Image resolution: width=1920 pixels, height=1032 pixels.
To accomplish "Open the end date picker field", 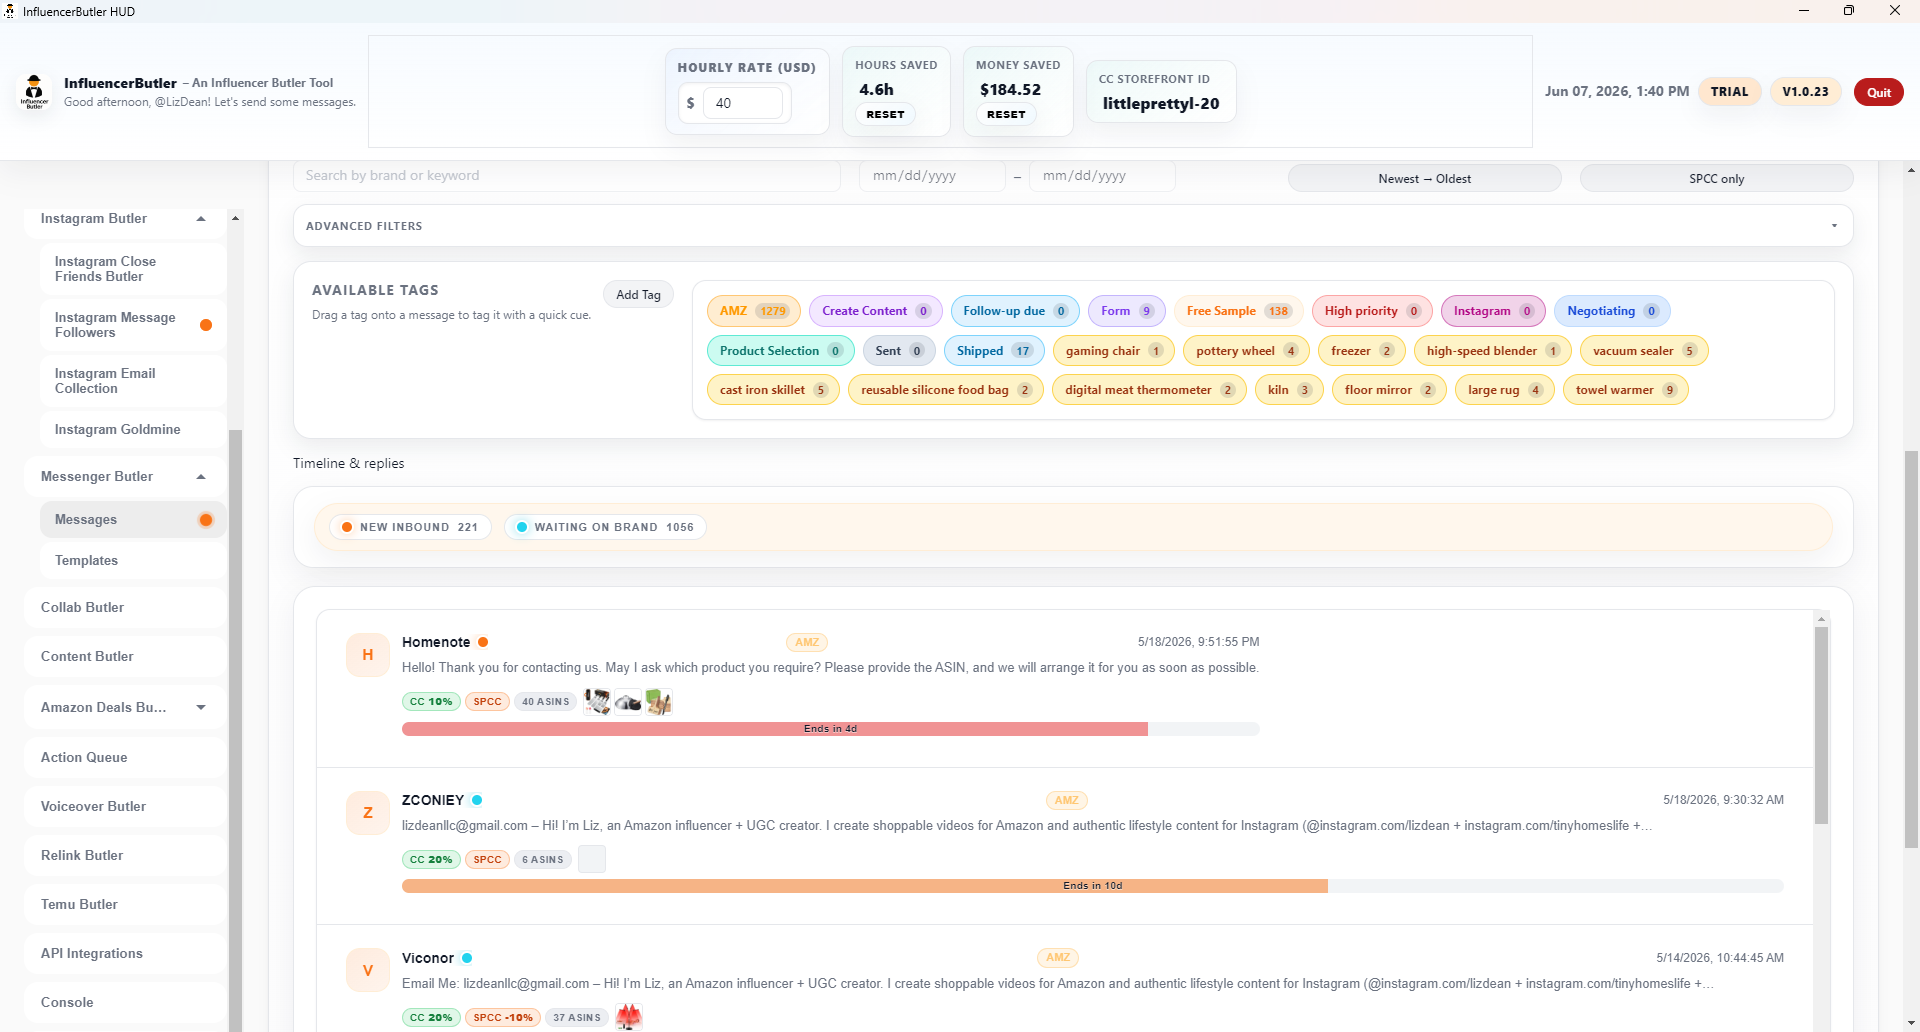I will (x=1102, y=176).
